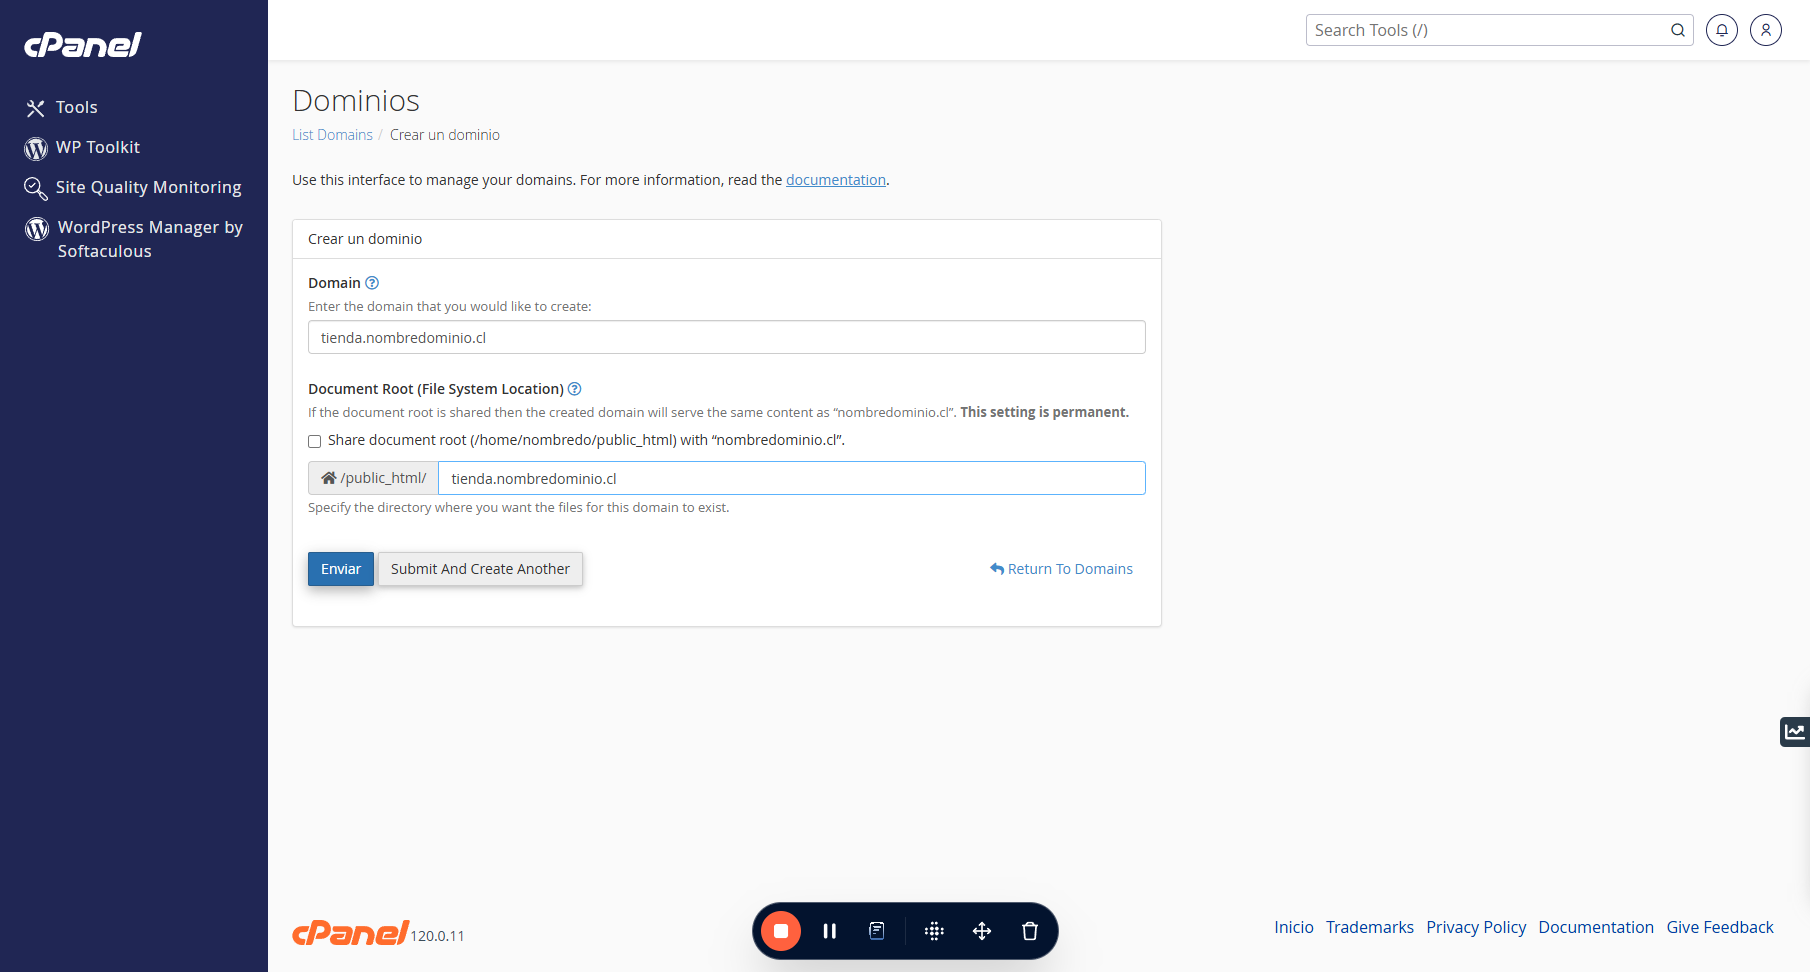Click the Domain help icon
This screenshot has width=1810, height=972.
click(372, 283)
